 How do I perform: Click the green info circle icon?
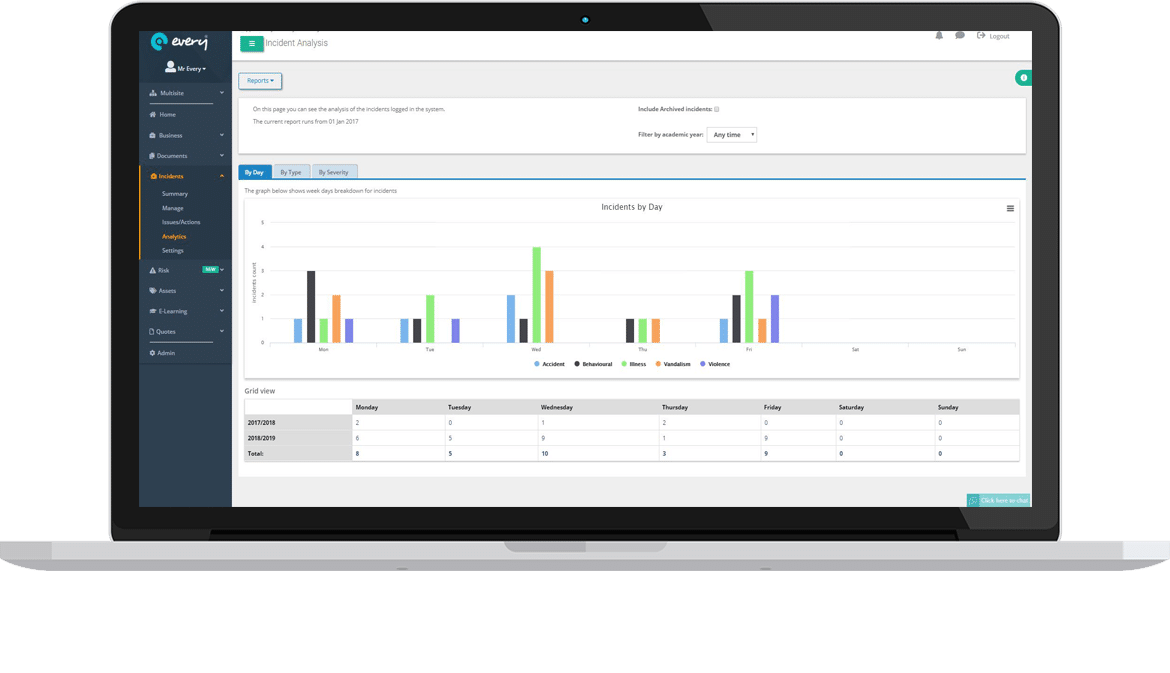pyautogui.click(x=1023, y=78)
